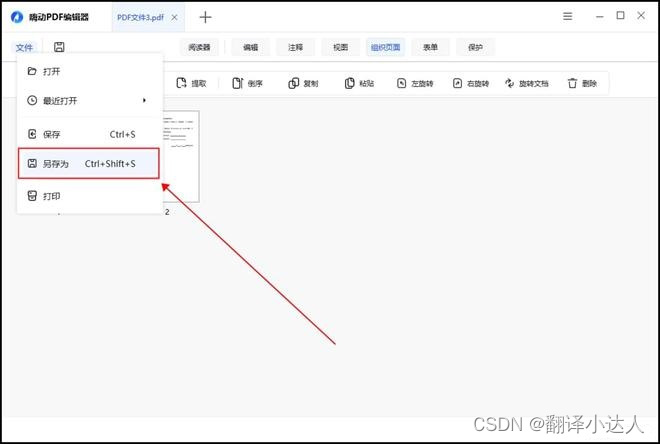Open the 注释 tab
Screen dimensions: 660x444
[x=295, y=47]
